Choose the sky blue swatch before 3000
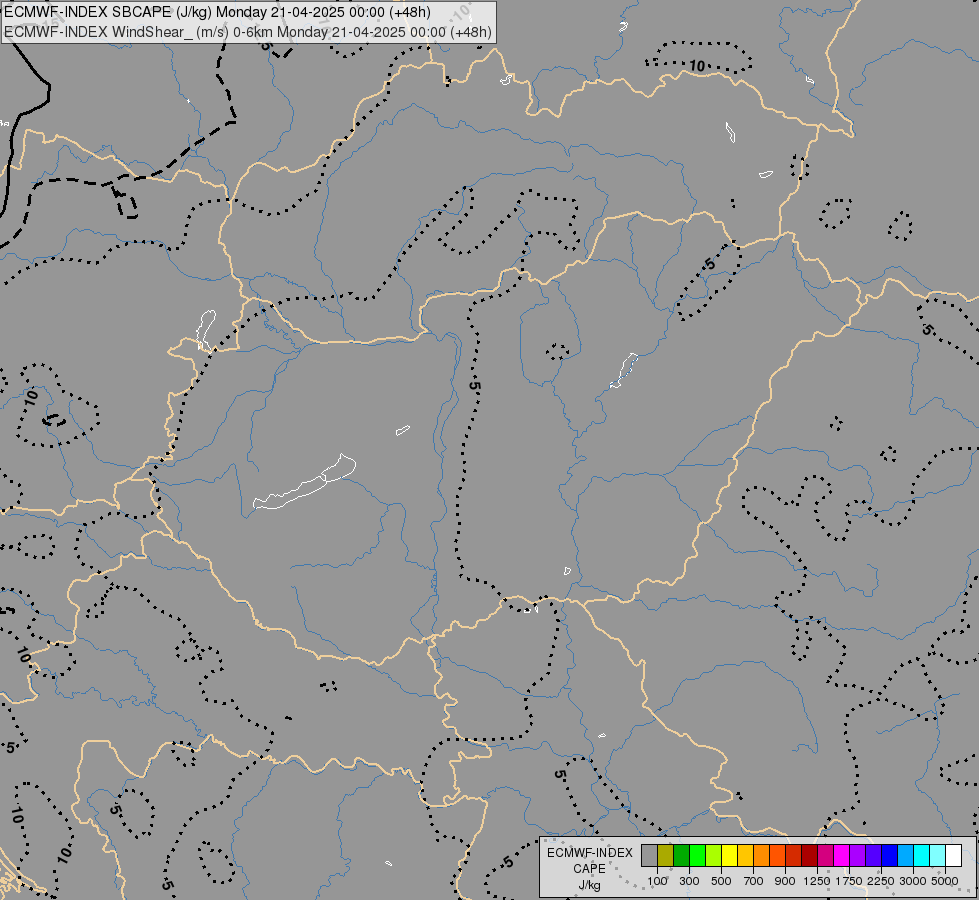 pyautogui.click(x=906, y=856)
